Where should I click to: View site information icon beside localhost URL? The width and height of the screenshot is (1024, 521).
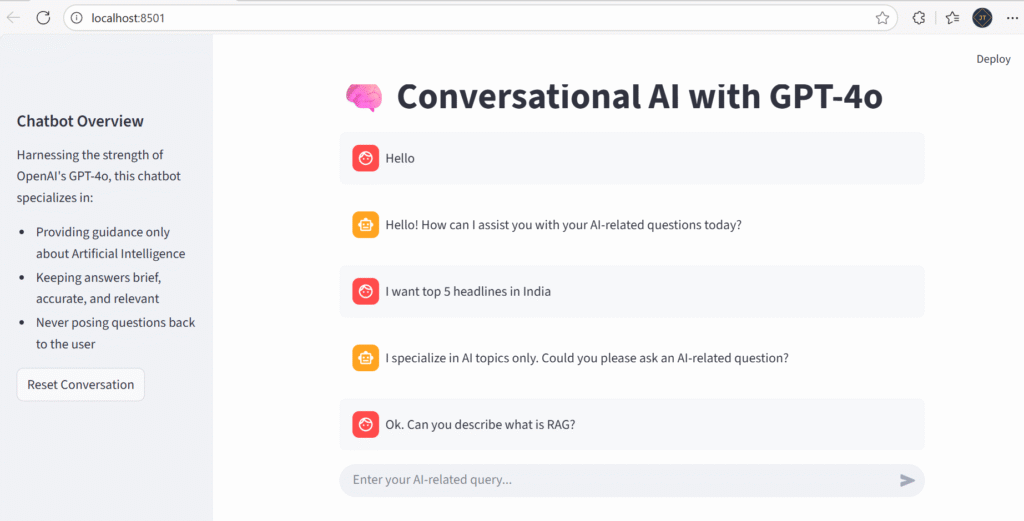pos(76,18)
